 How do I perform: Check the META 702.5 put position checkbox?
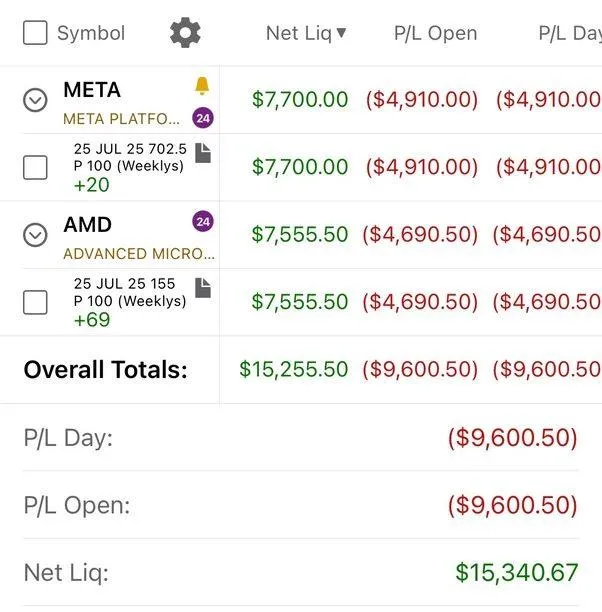[35, 167]
